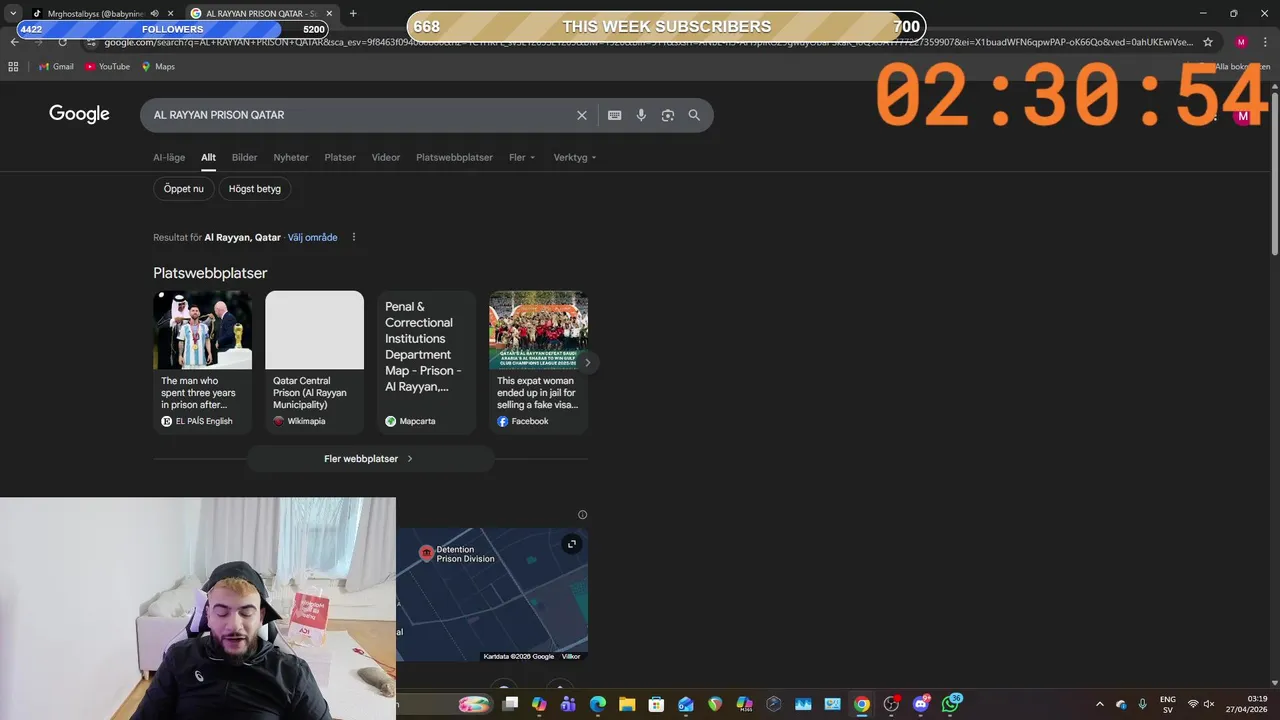1280x720 pixels.
Task: Click the Välj område link
Action: [x=313, y=237]
